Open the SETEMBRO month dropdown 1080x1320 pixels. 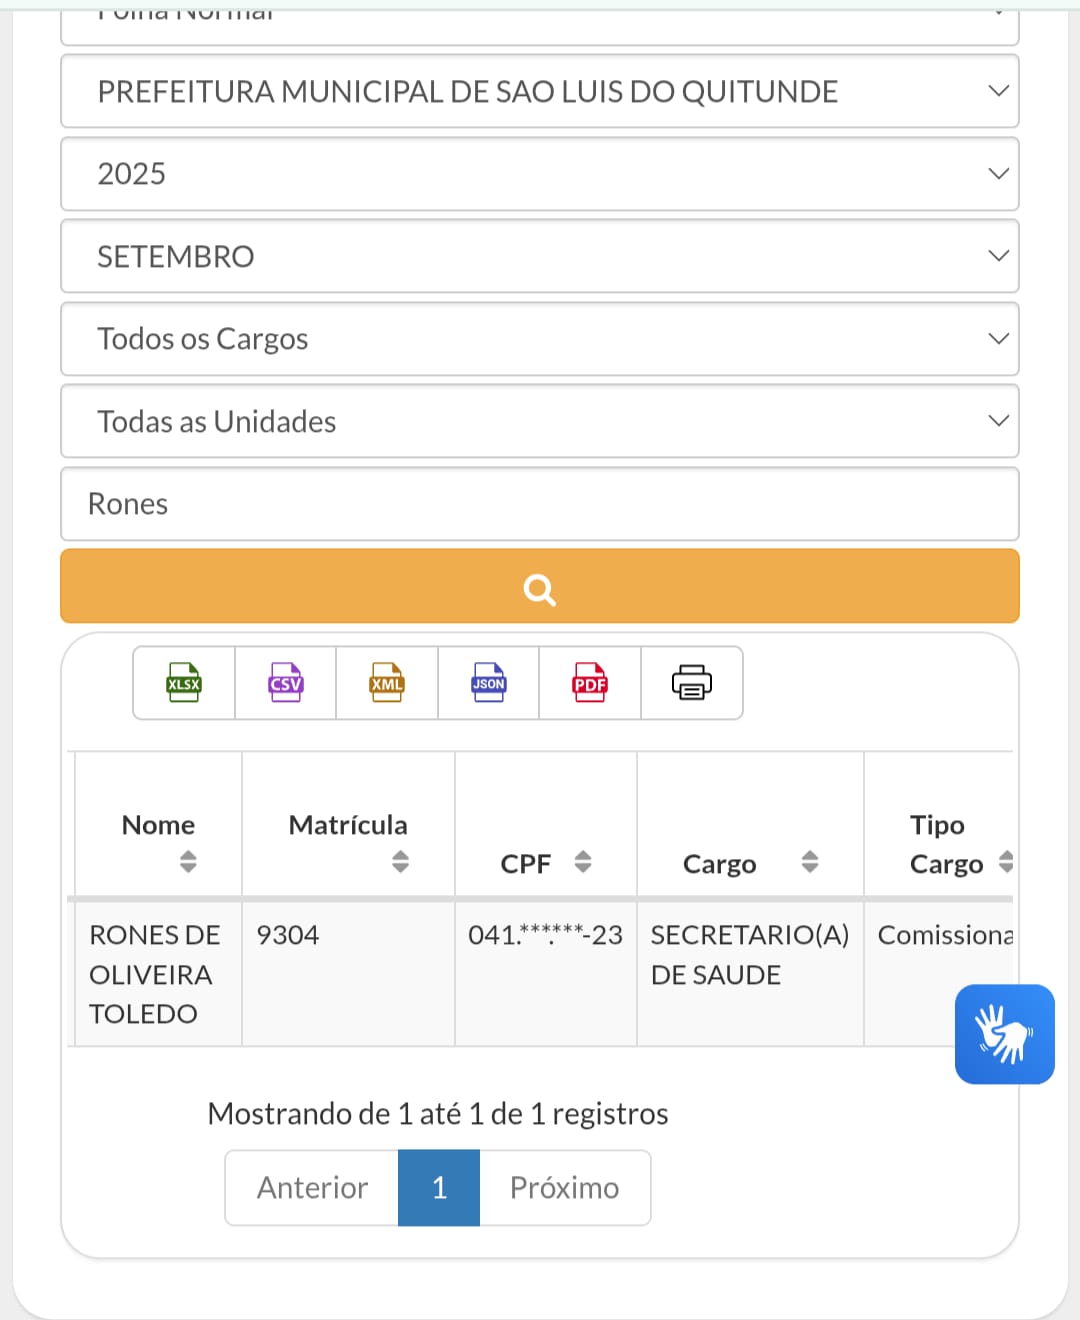pyautogui.click(x=540, y=257)
